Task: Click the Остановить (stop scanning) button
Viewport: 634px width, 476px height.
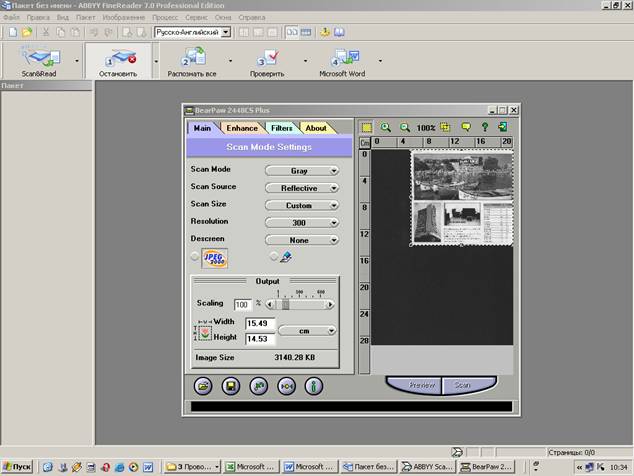Action: click(118, 61)
